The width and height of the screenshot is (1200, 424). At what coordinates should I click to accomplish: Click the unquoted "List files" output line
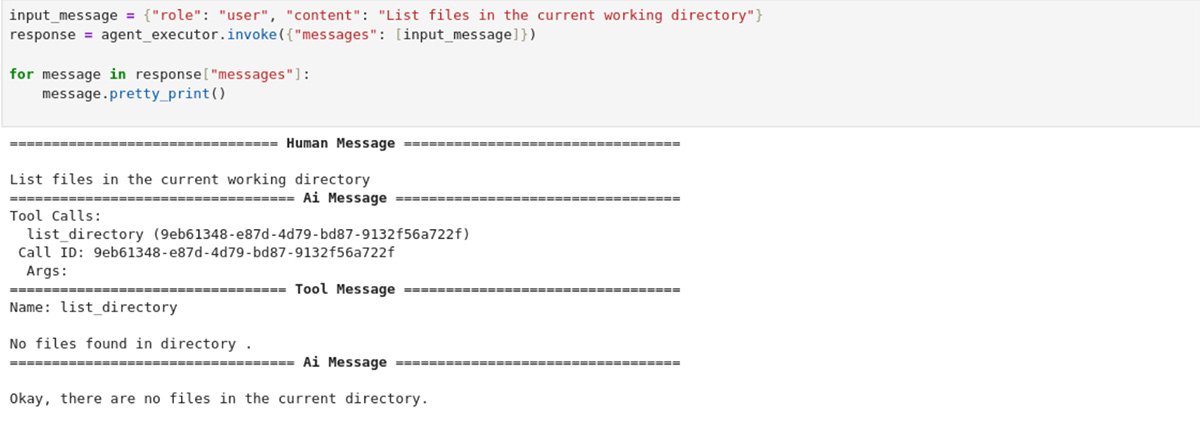click(x=189, y=180)
